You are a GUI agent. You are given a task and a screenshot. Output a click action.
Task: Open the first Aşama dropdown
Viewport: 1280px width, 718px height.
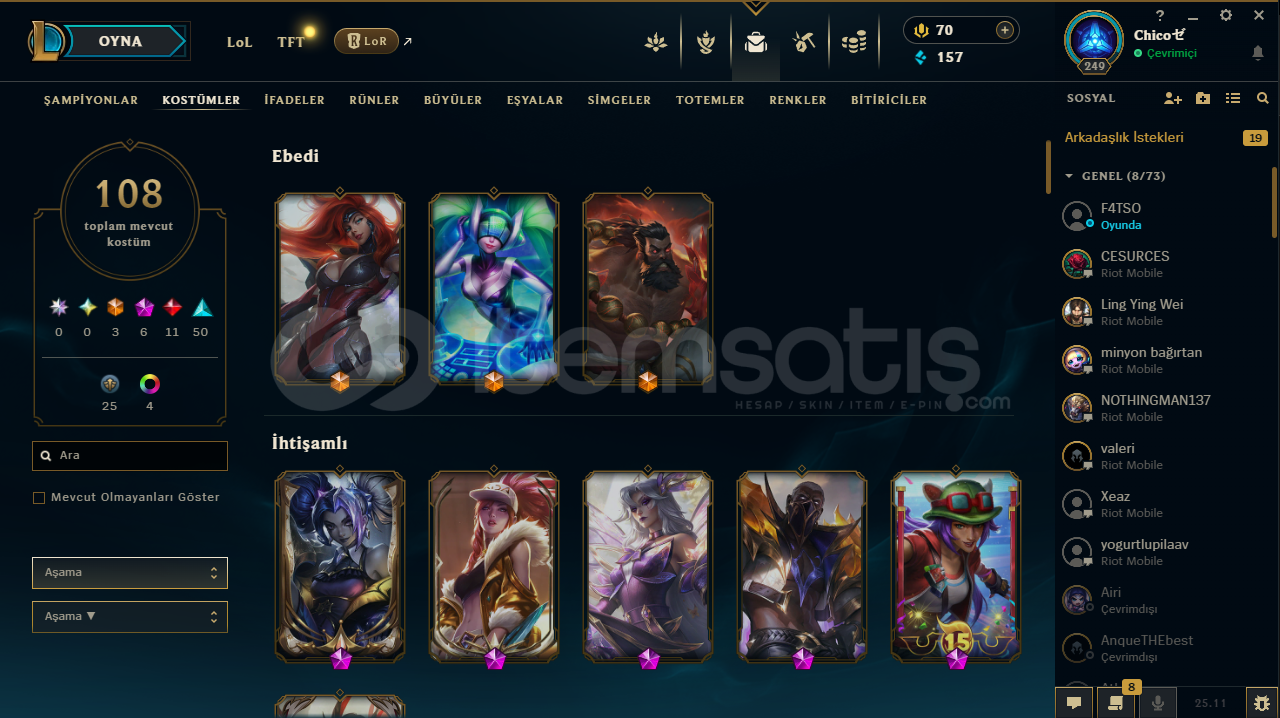130,572
